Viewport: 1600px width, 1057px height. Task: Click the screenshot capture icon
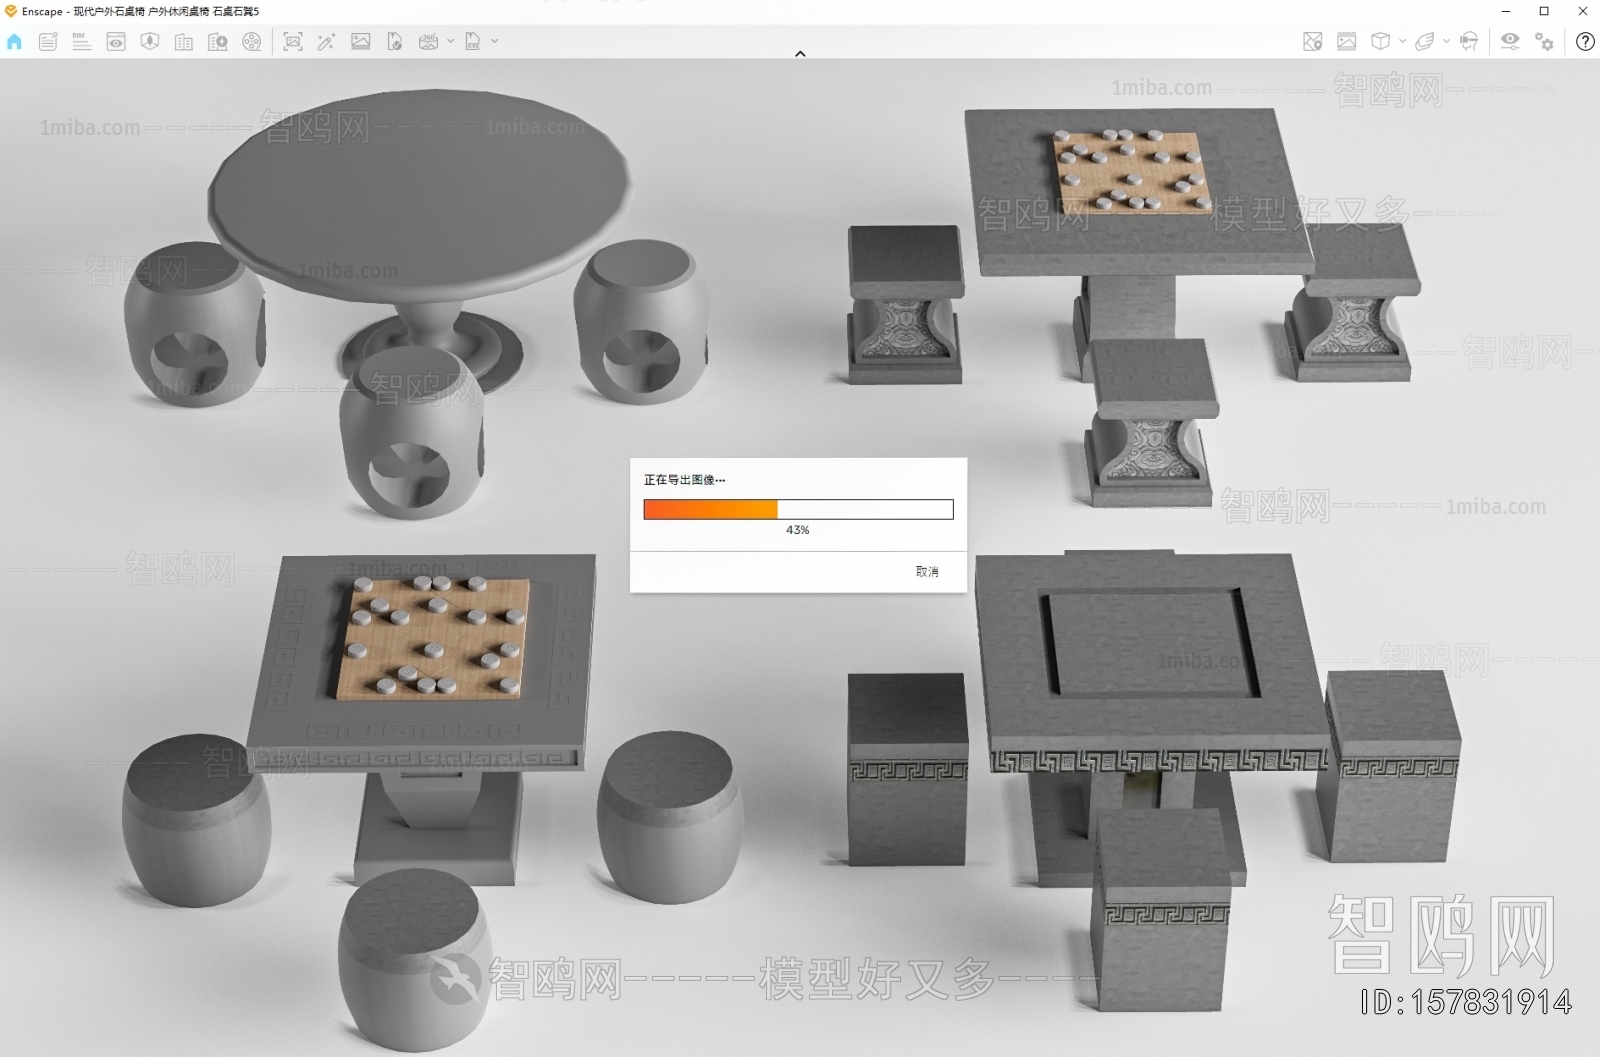pyautogui.click(x=293, y=41)
